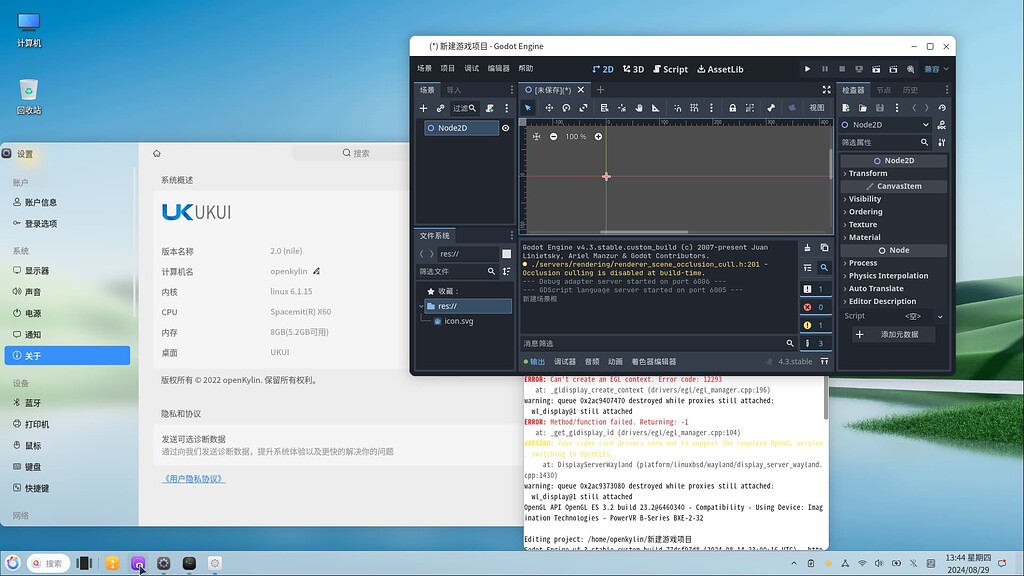Image resolution: width=1024 pixels, height=576 pixels.
Task: Run the current scene
Action: pos(876,69)
